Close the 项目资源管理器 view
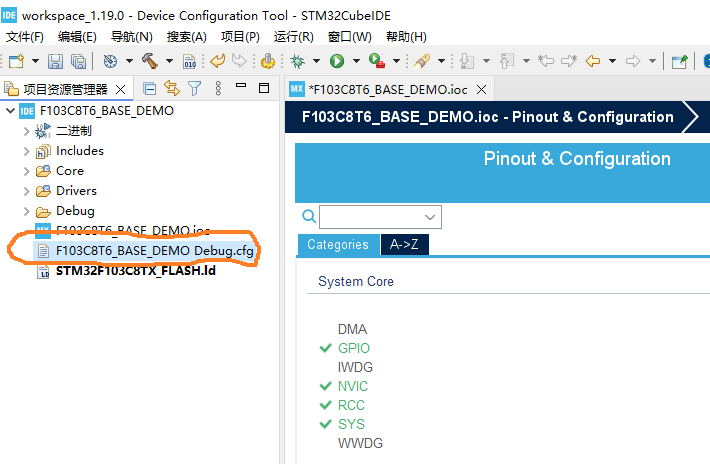This screenshot has height=464, width=710. [120, 89]
